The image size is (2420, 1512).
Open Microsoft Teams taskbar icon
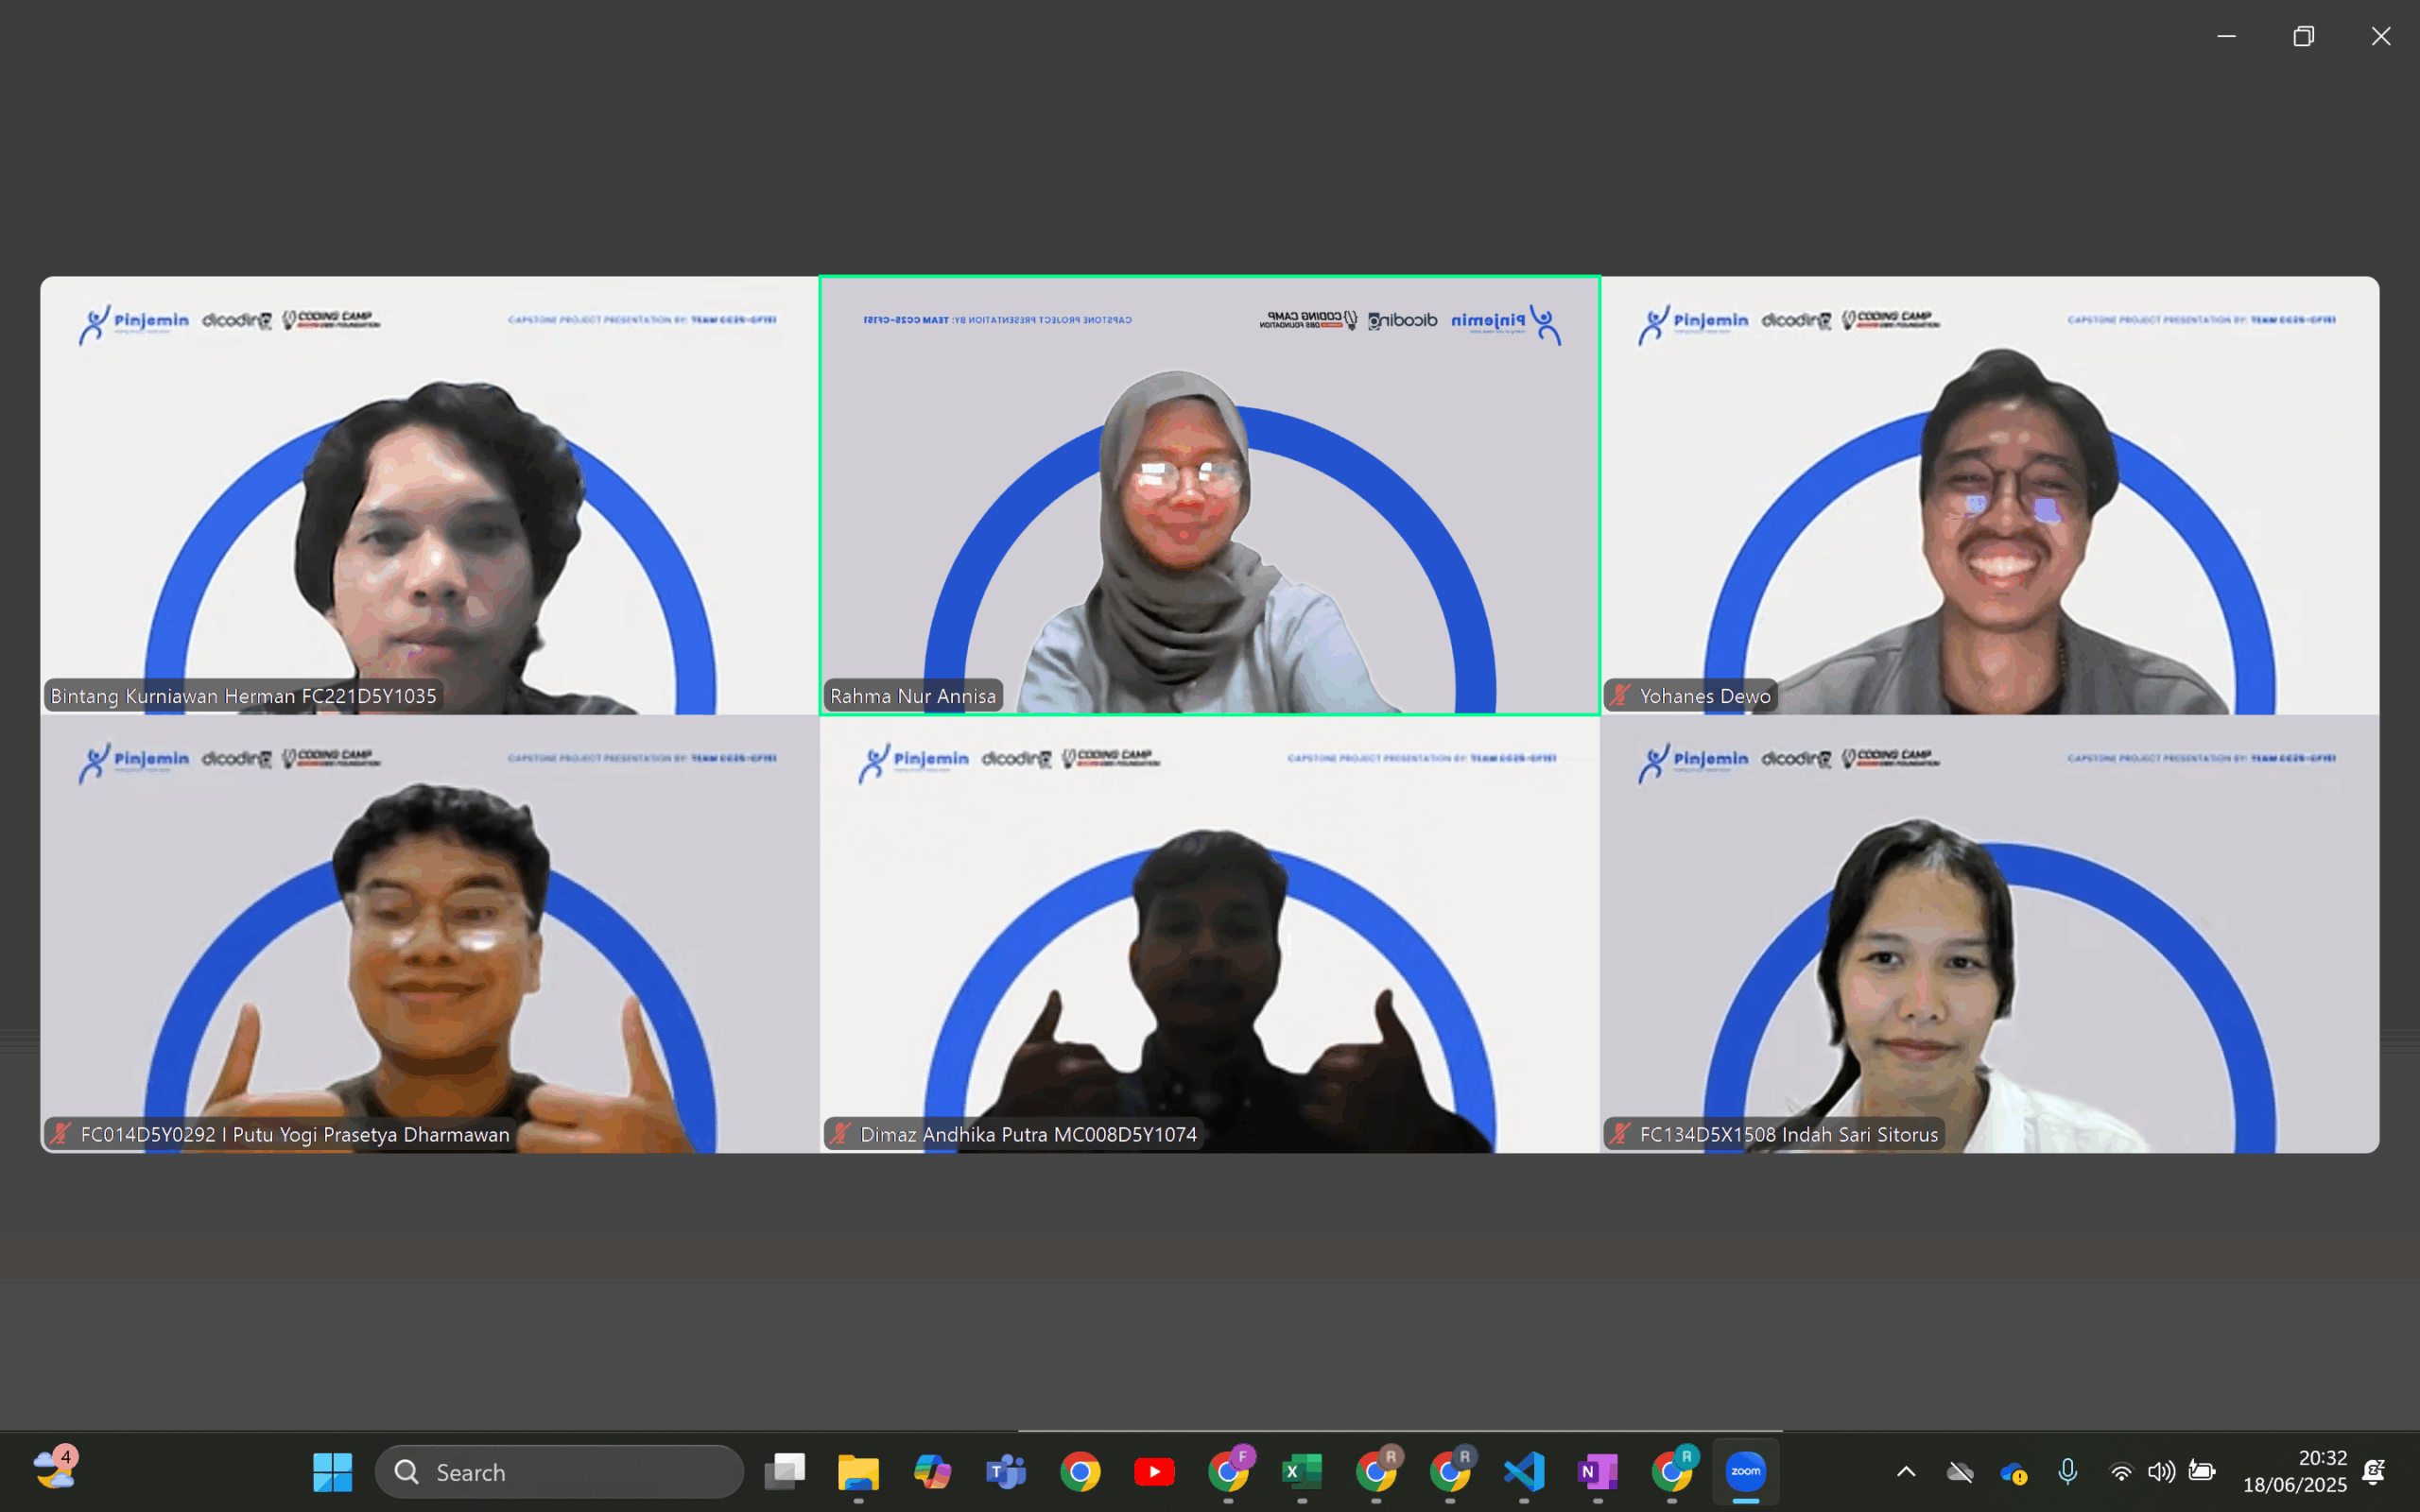(x=1006, y=1471)
